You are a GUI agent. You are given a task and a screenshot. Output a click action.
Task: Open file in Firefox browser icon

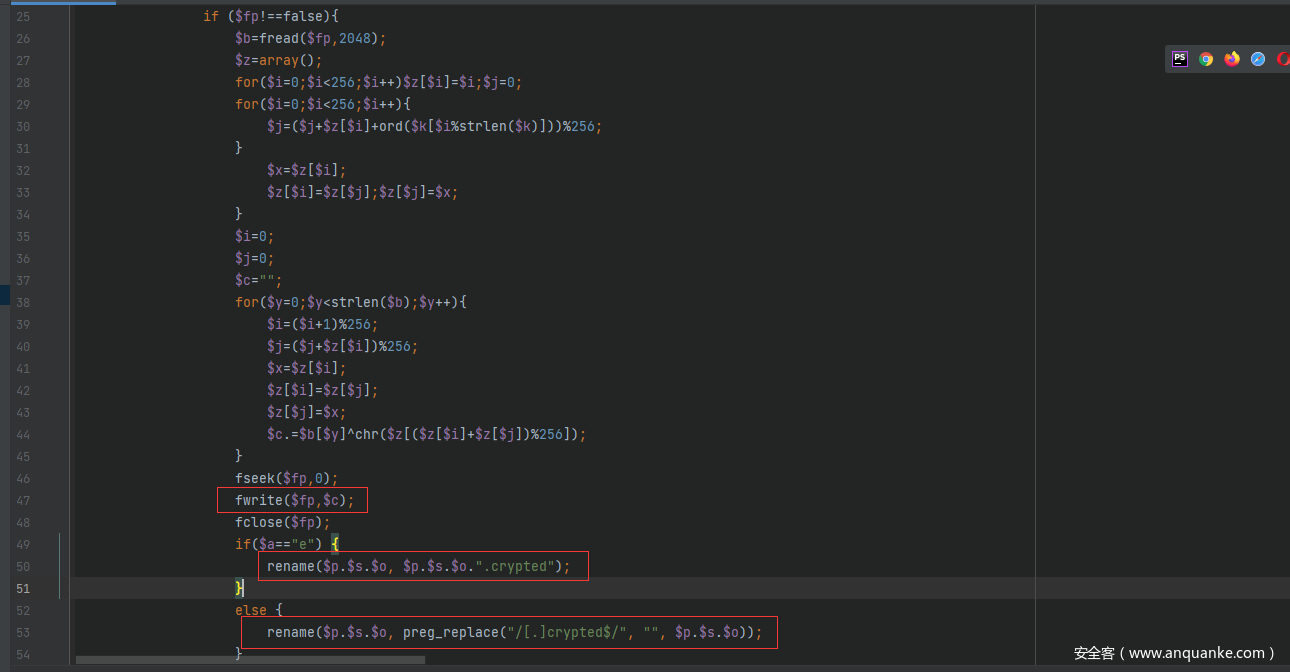tap(1232, 59)
